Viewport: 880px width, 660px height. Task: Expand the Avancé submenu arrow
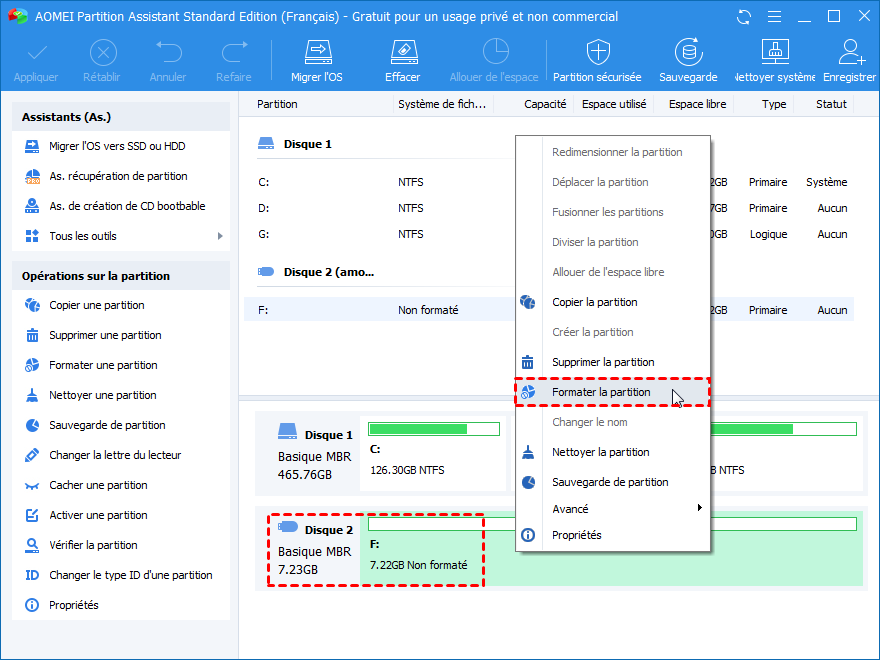click(x=699, y=508)
